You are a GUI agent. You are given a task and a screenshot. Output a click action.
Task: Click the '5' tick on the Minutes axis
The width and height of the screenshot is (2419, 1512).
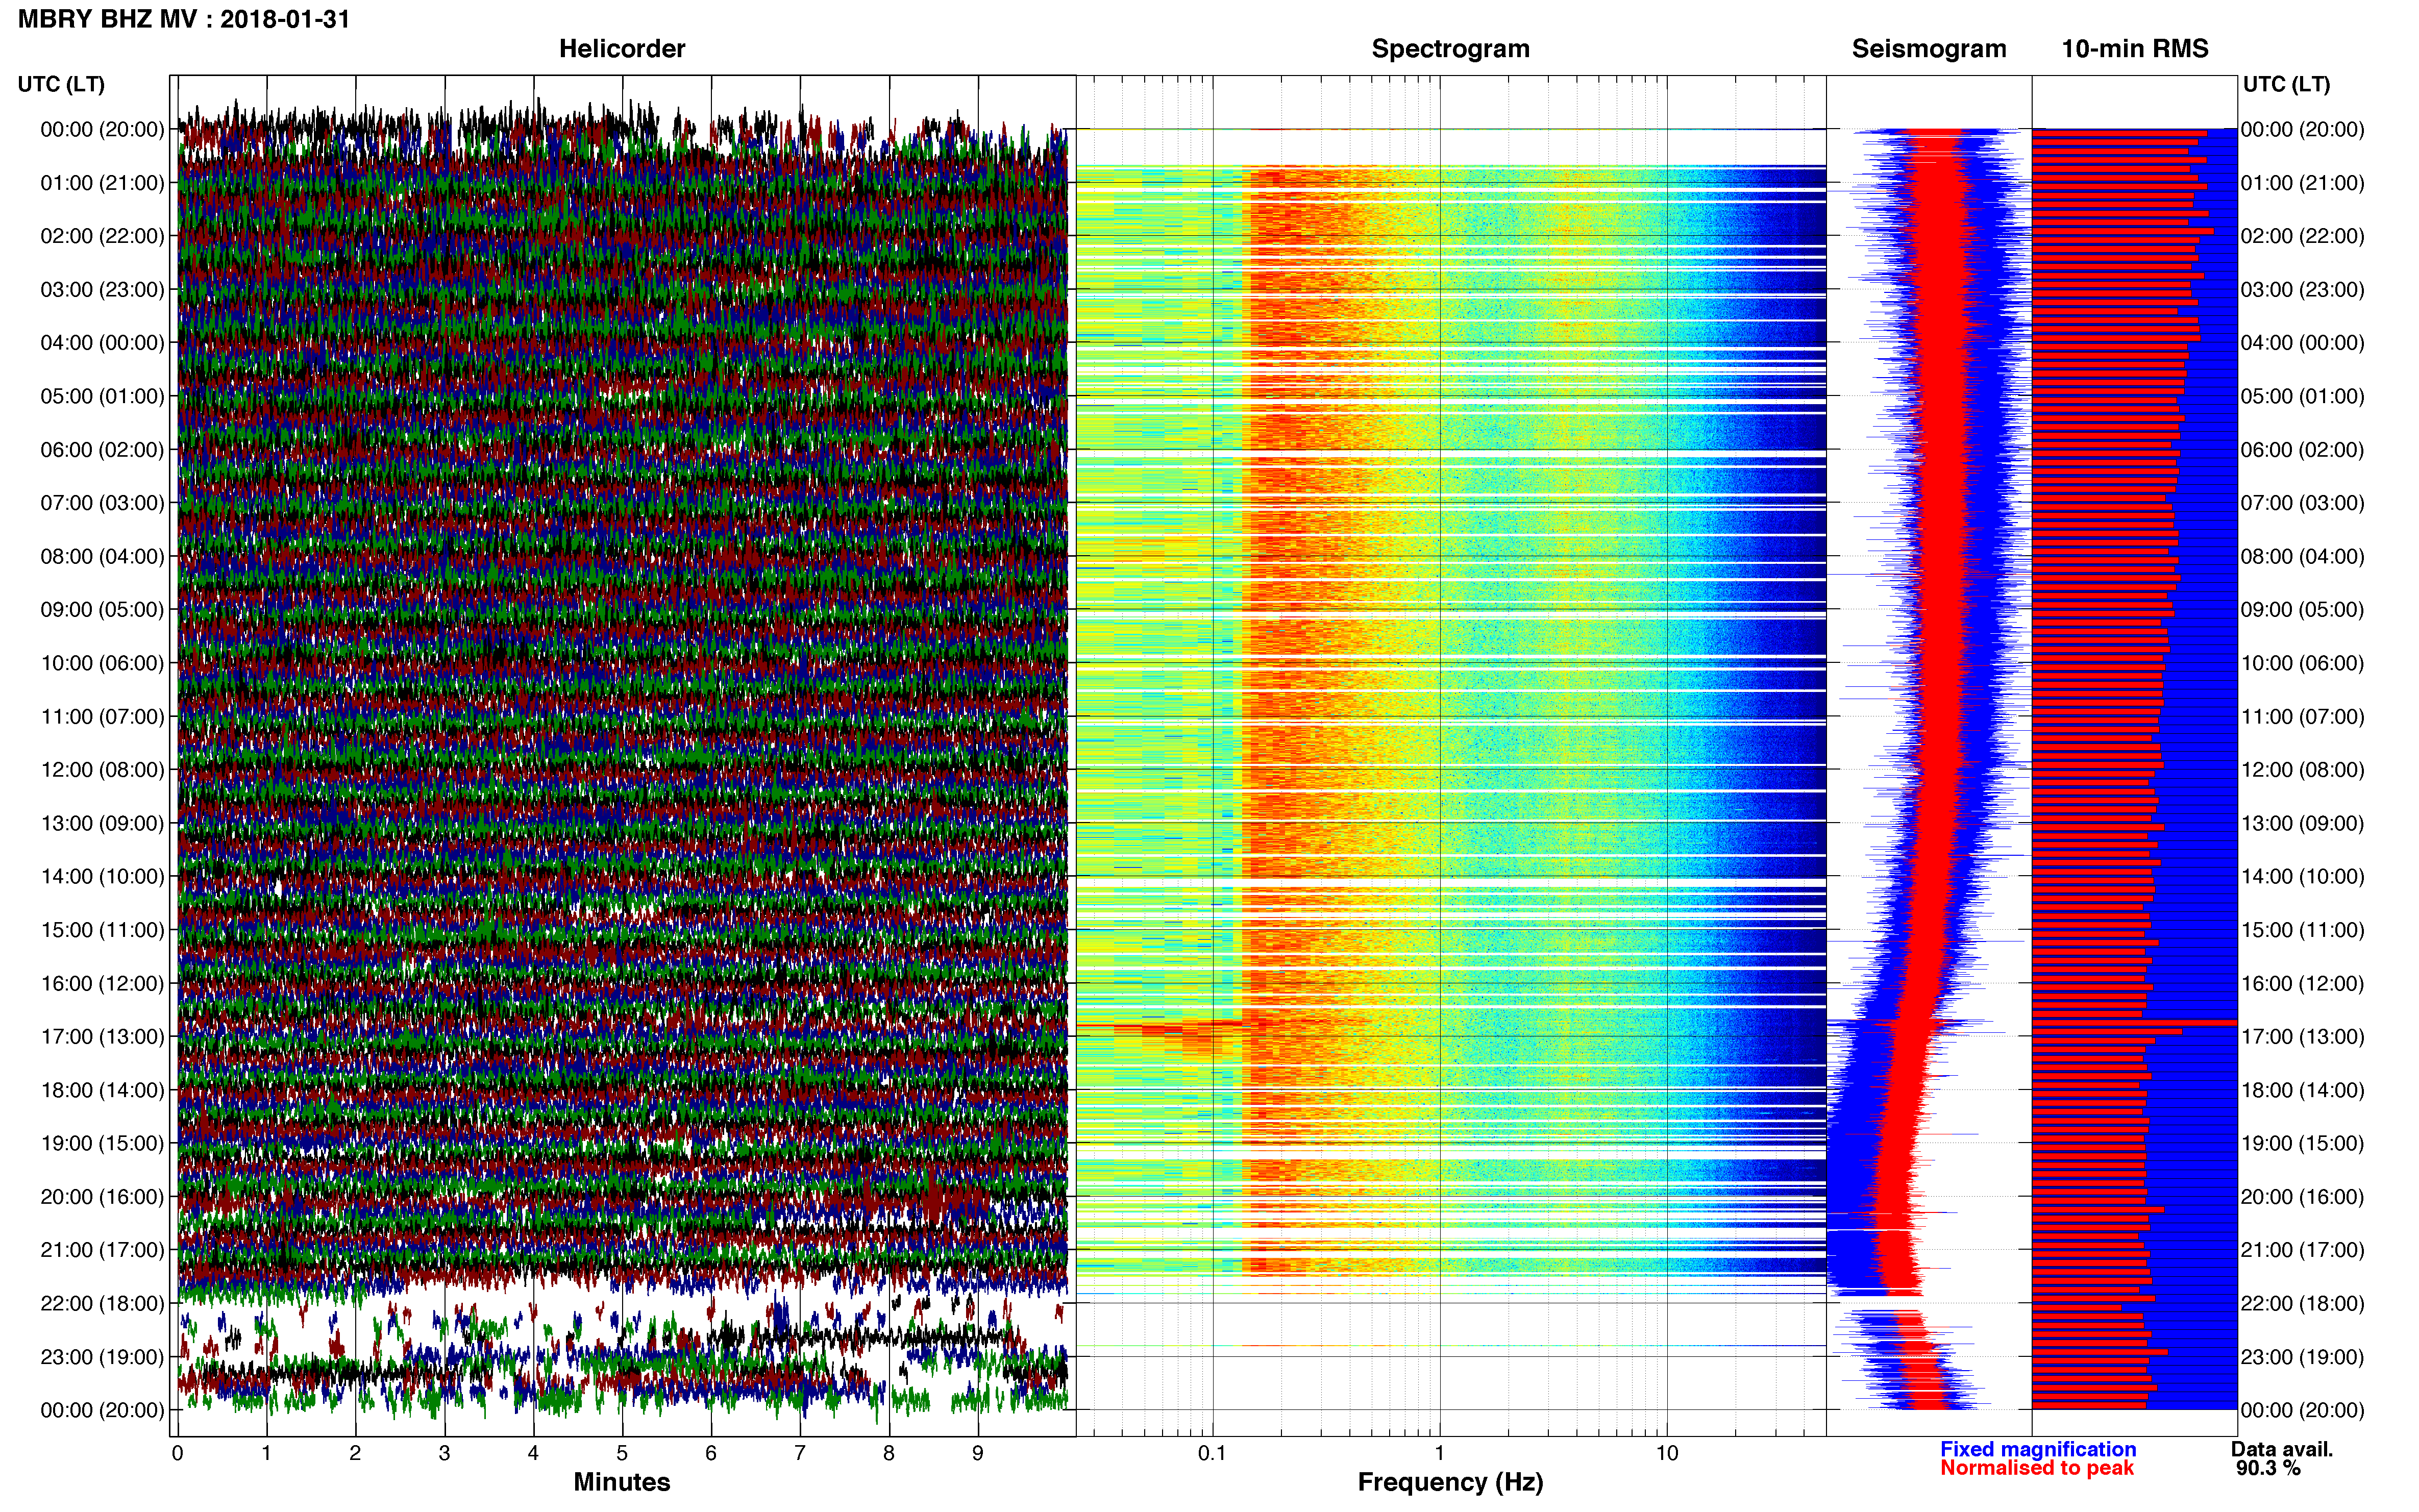click(x=622, y=1454)
